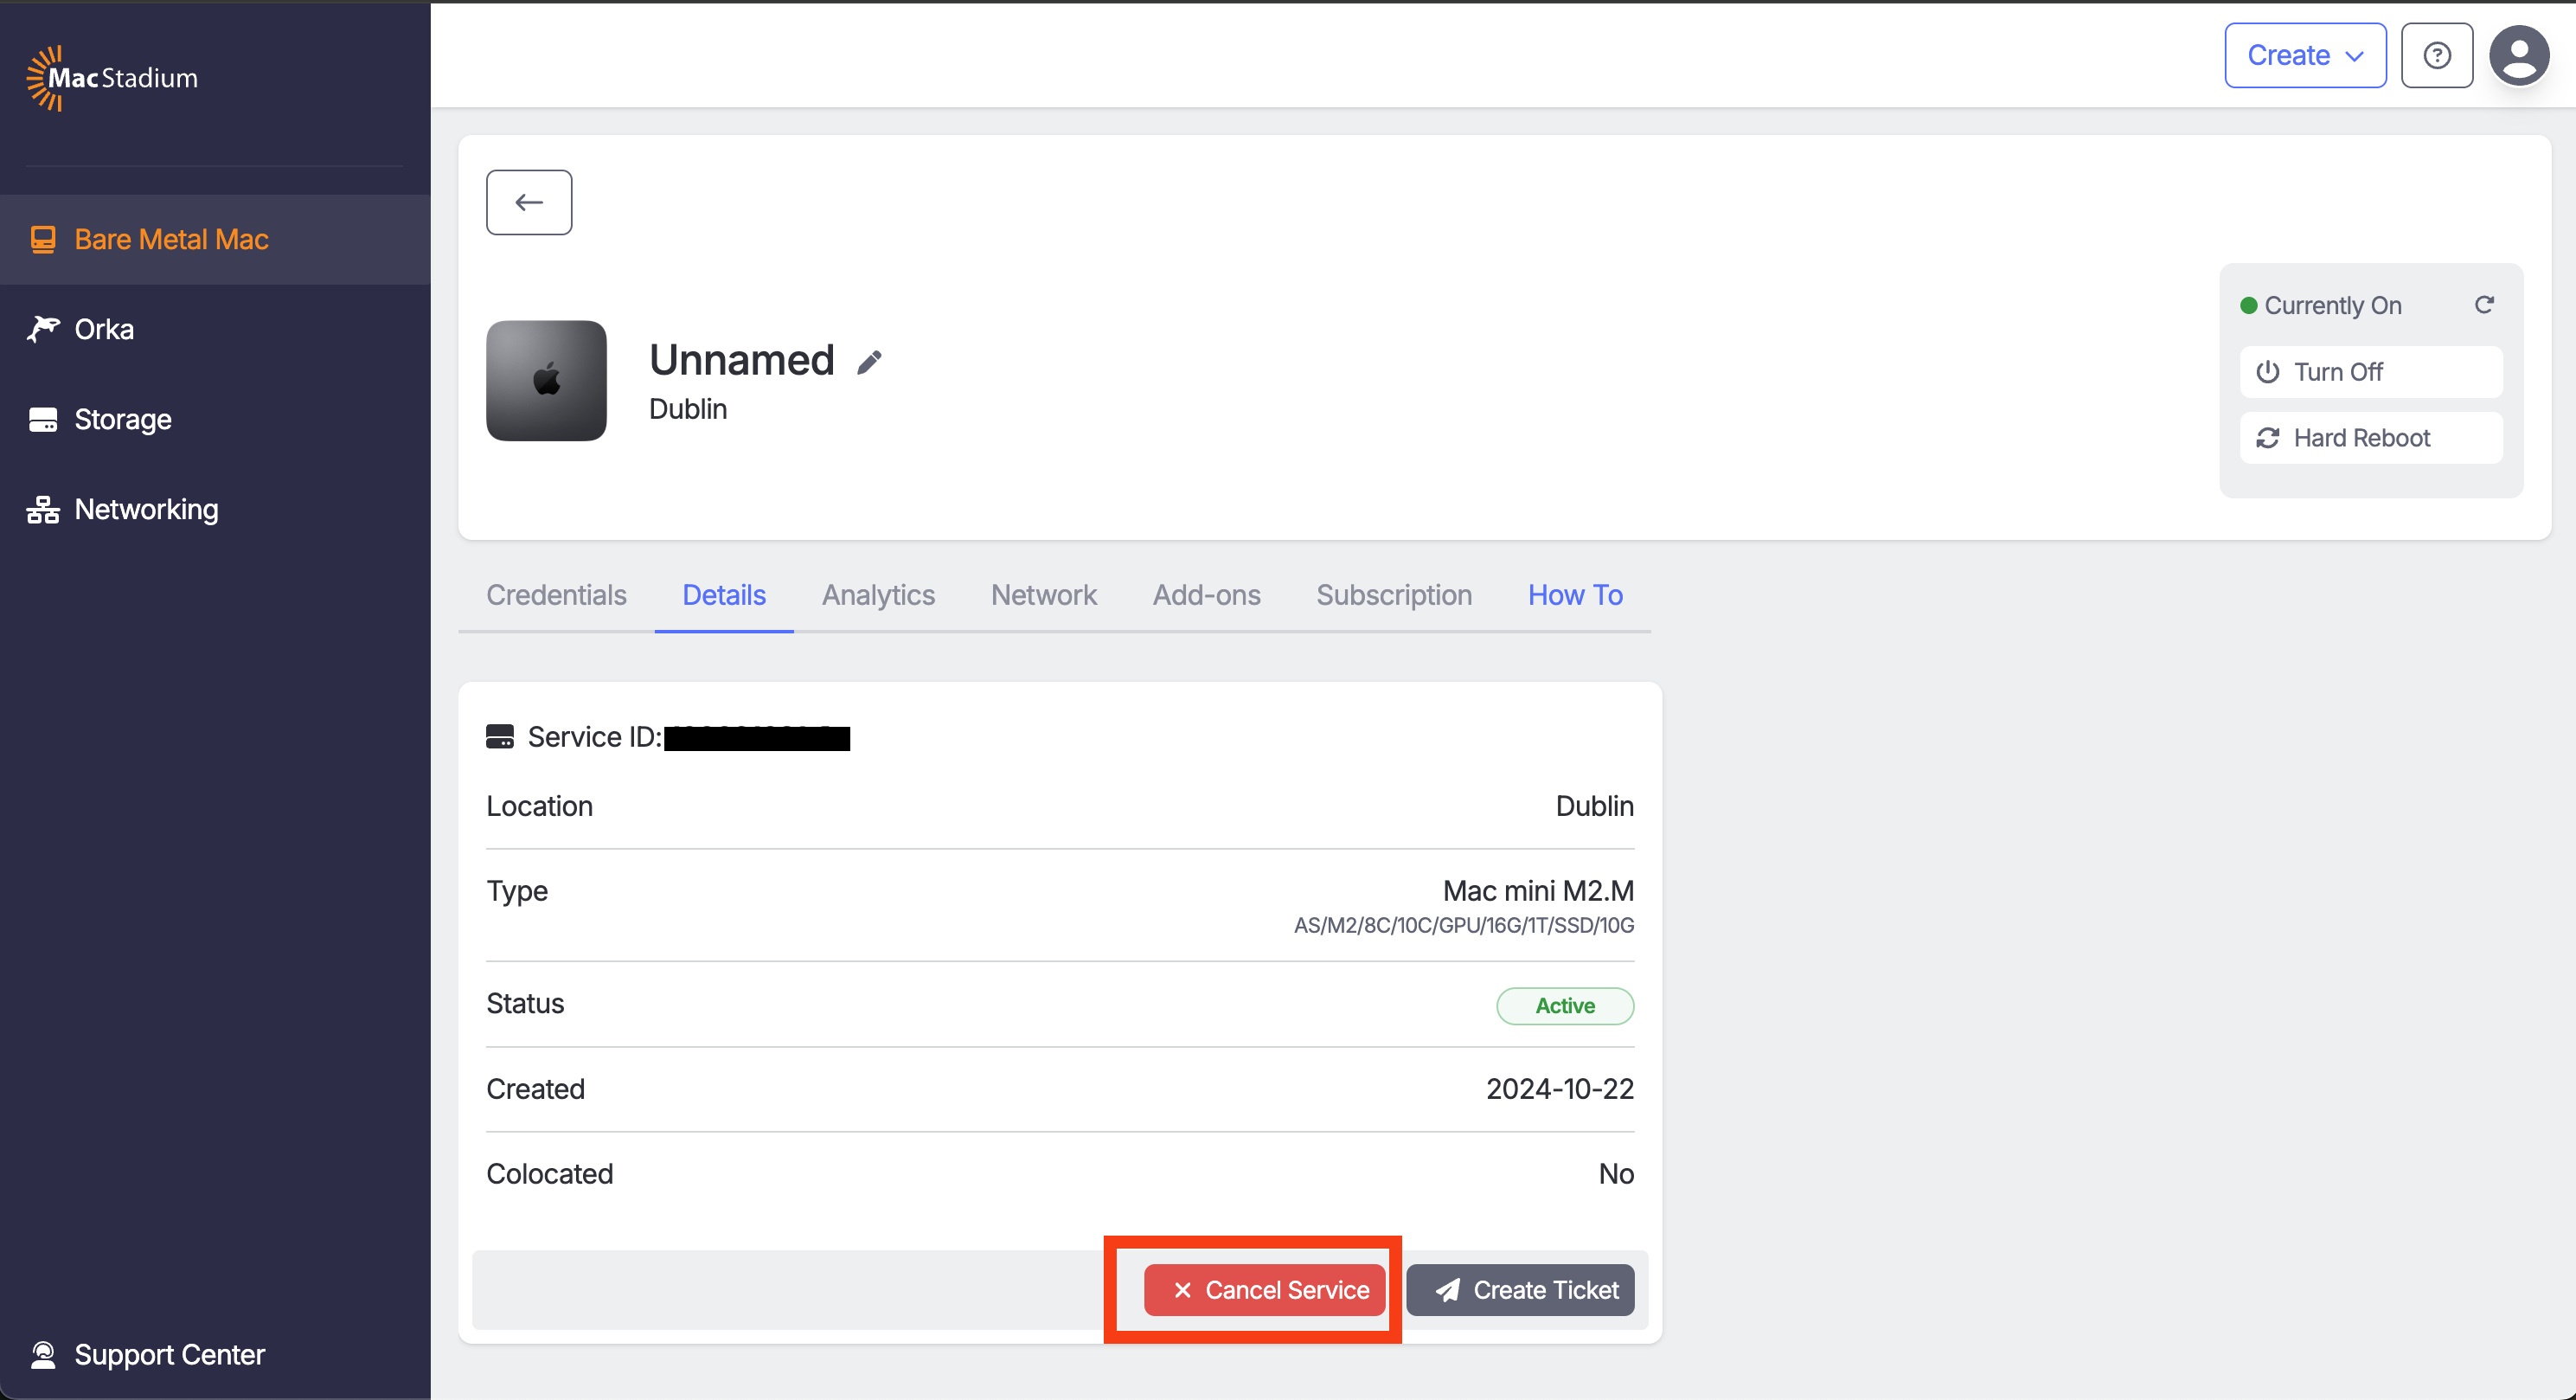Open Orka from the sidebar
This screenshot has height=1400, width=2576.
104,329
